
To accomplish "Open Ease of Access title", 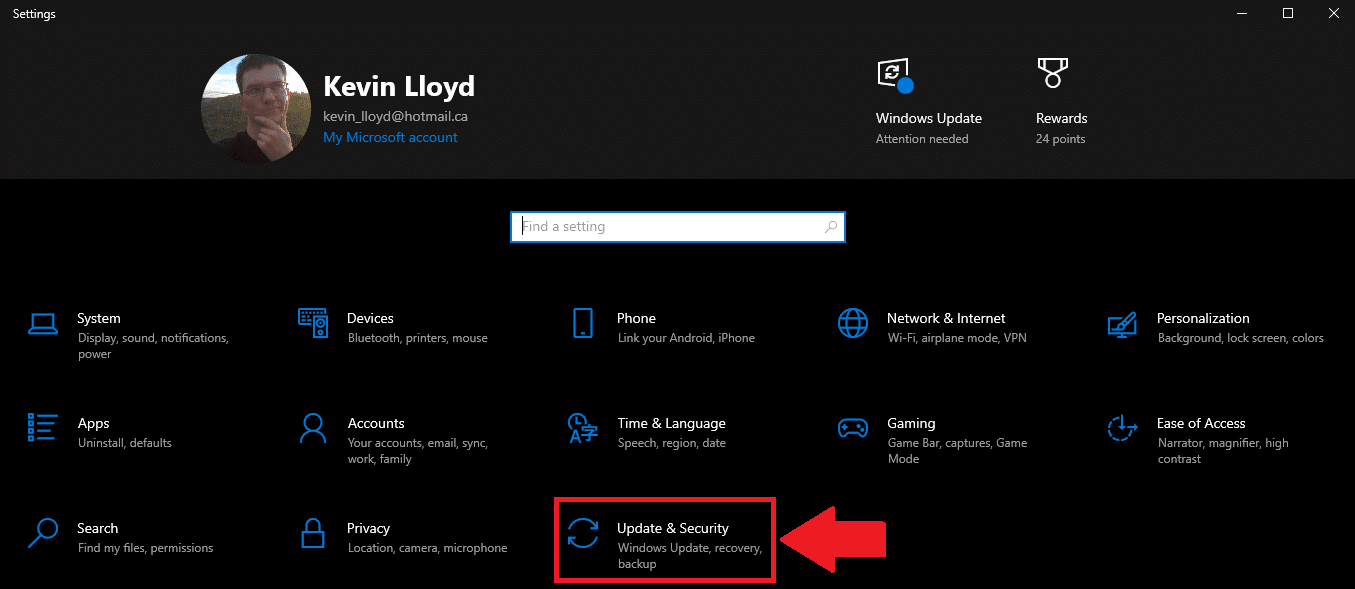I will tap(1201, 423).
